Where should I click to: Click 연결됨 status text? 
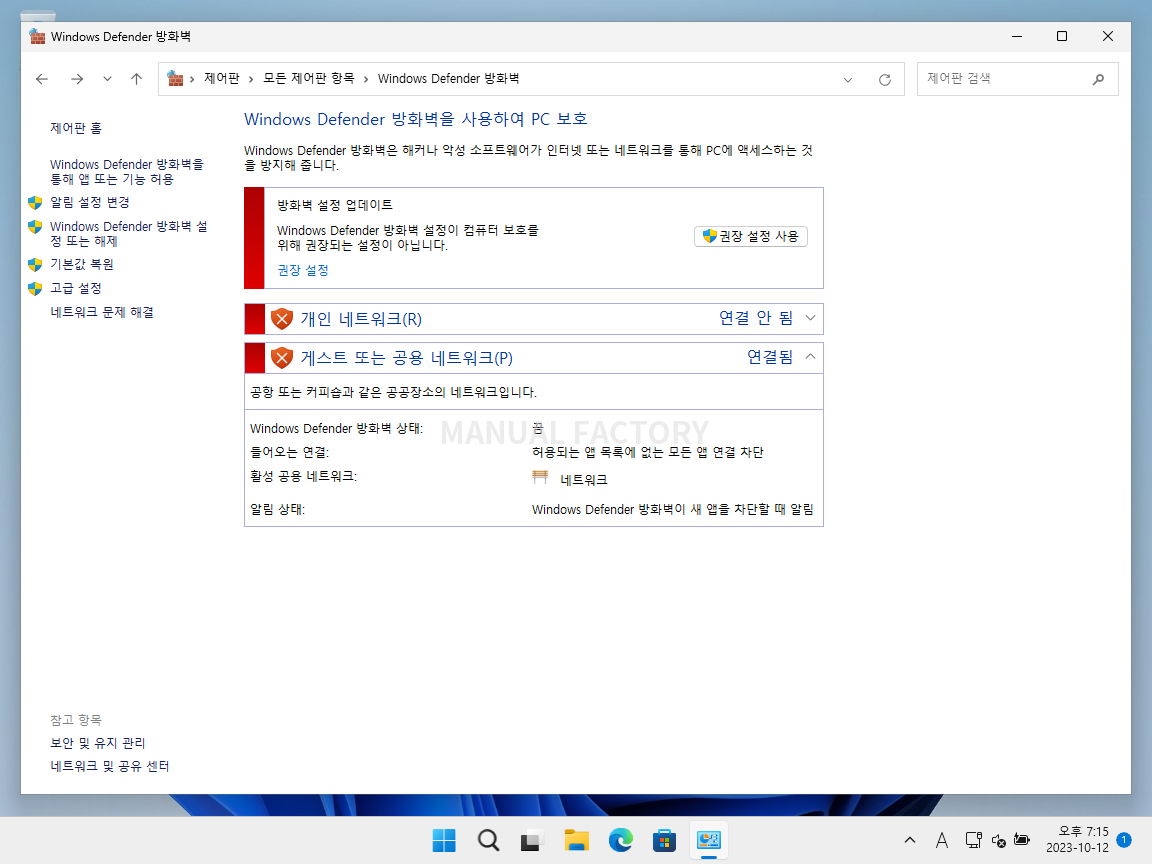[770, 357]
